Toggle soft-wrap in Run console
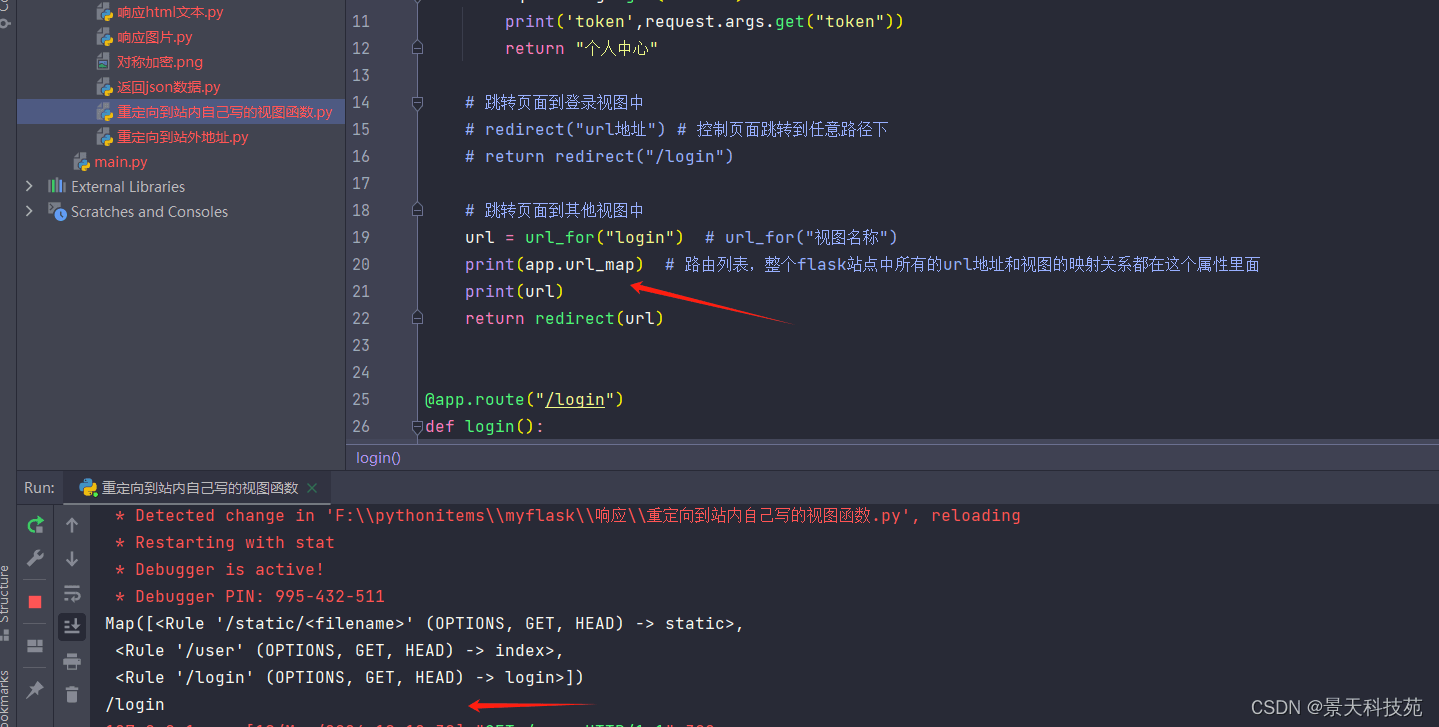The width and height of the screenshot is (1439, 727). tap(72, 592)
